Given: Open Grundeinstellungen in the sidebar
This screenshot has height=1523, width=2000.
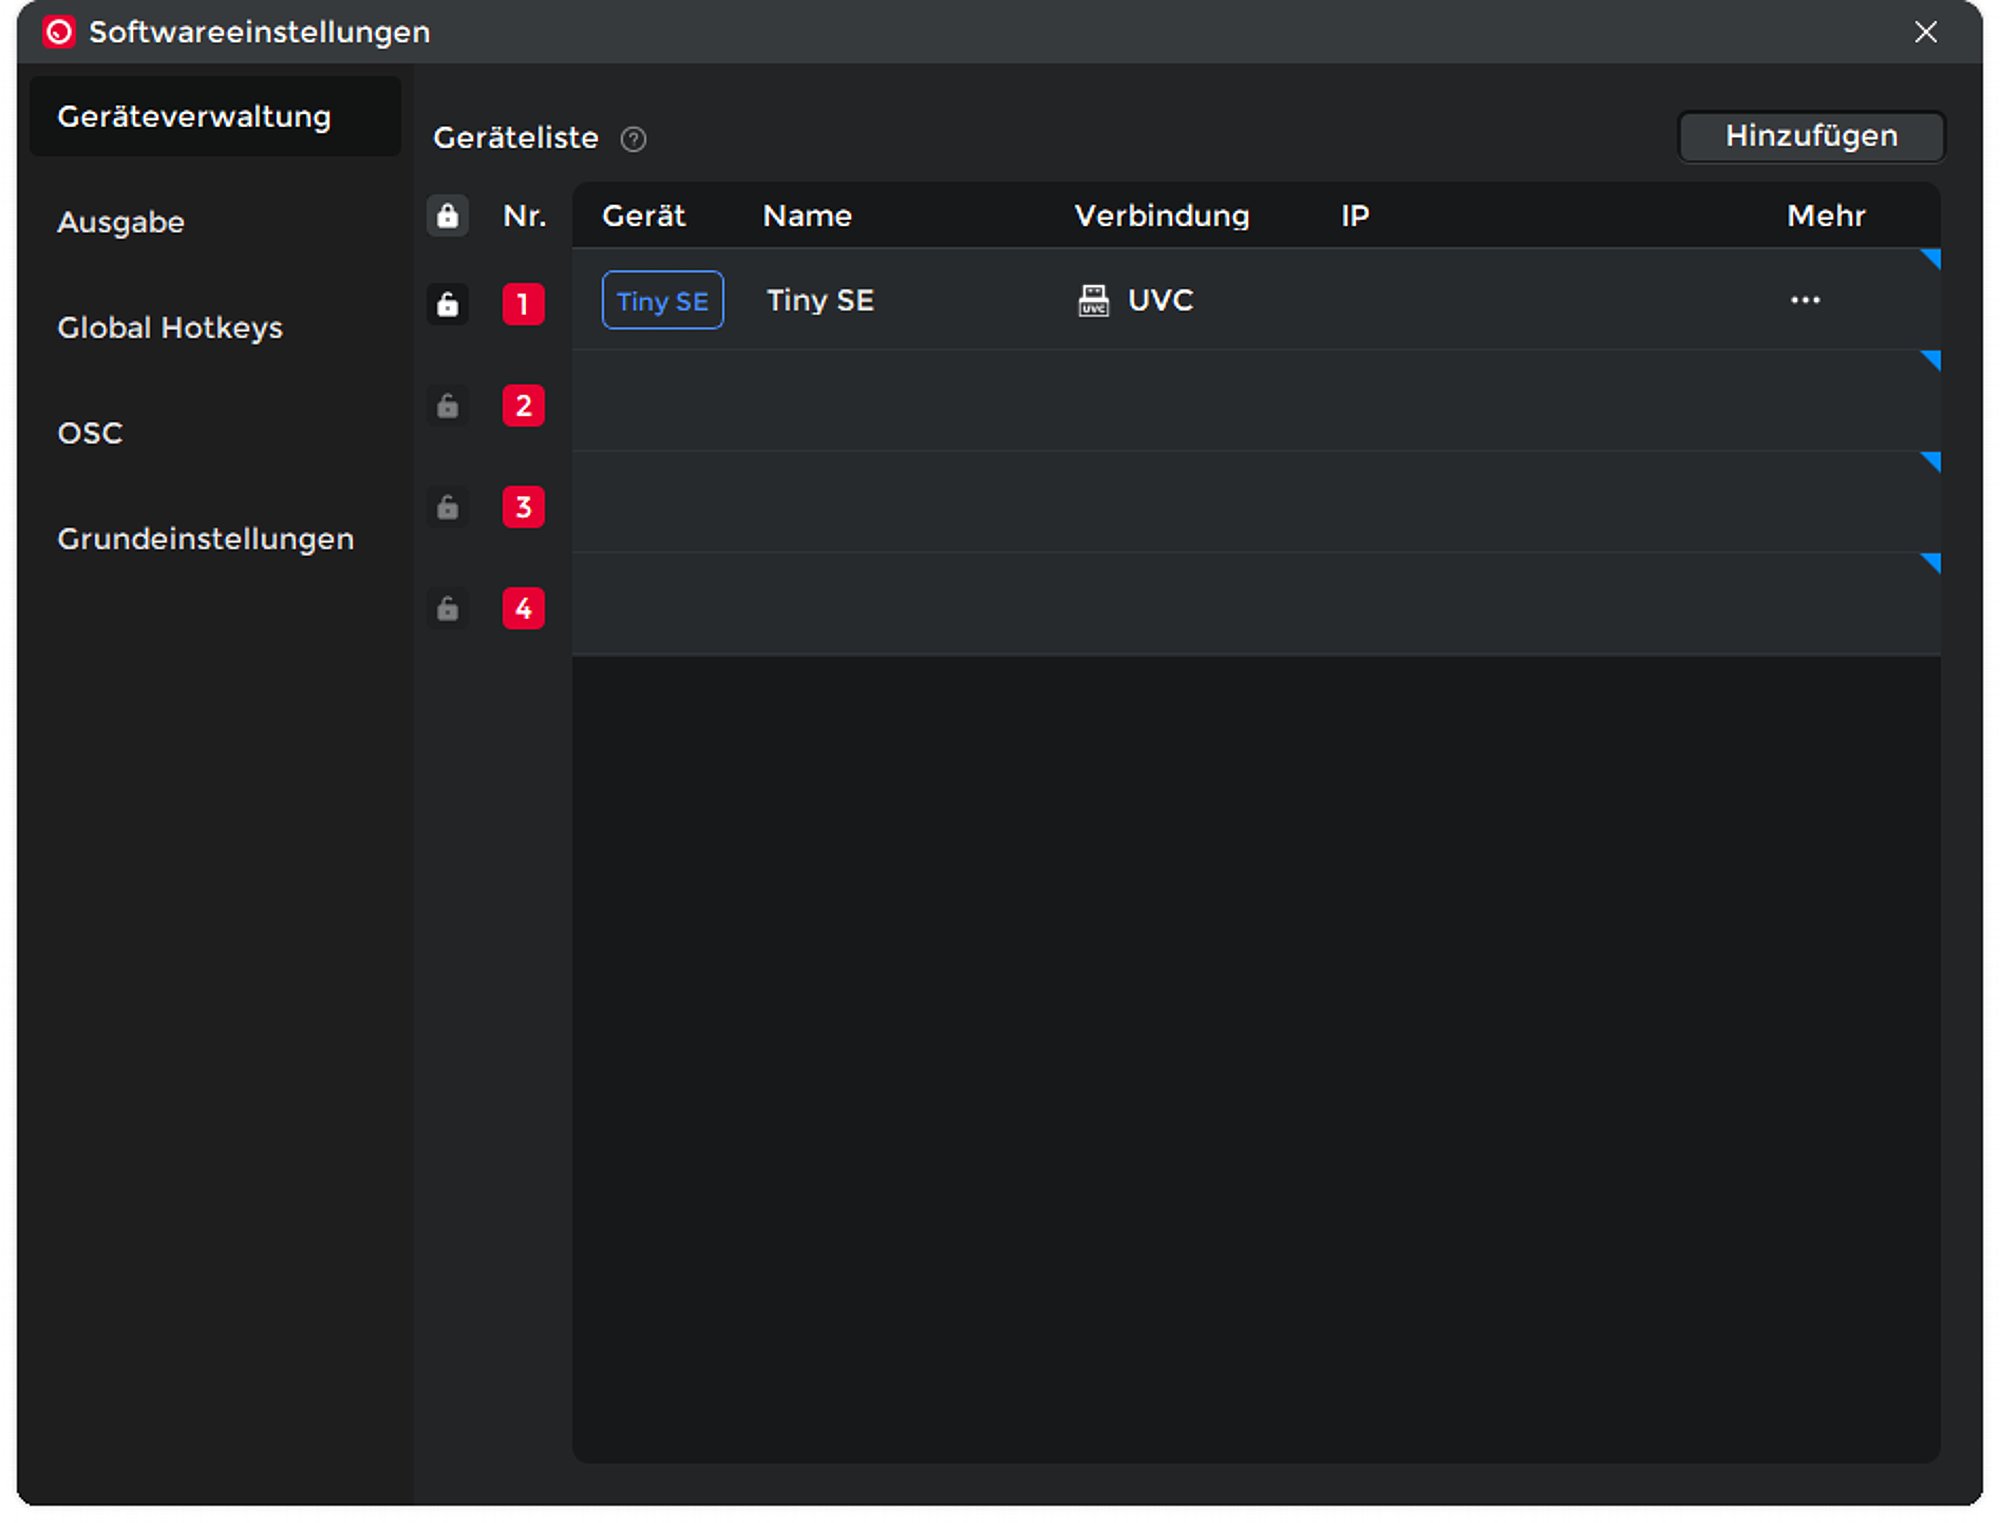Looking at the screenshot, I should point(205,539).
